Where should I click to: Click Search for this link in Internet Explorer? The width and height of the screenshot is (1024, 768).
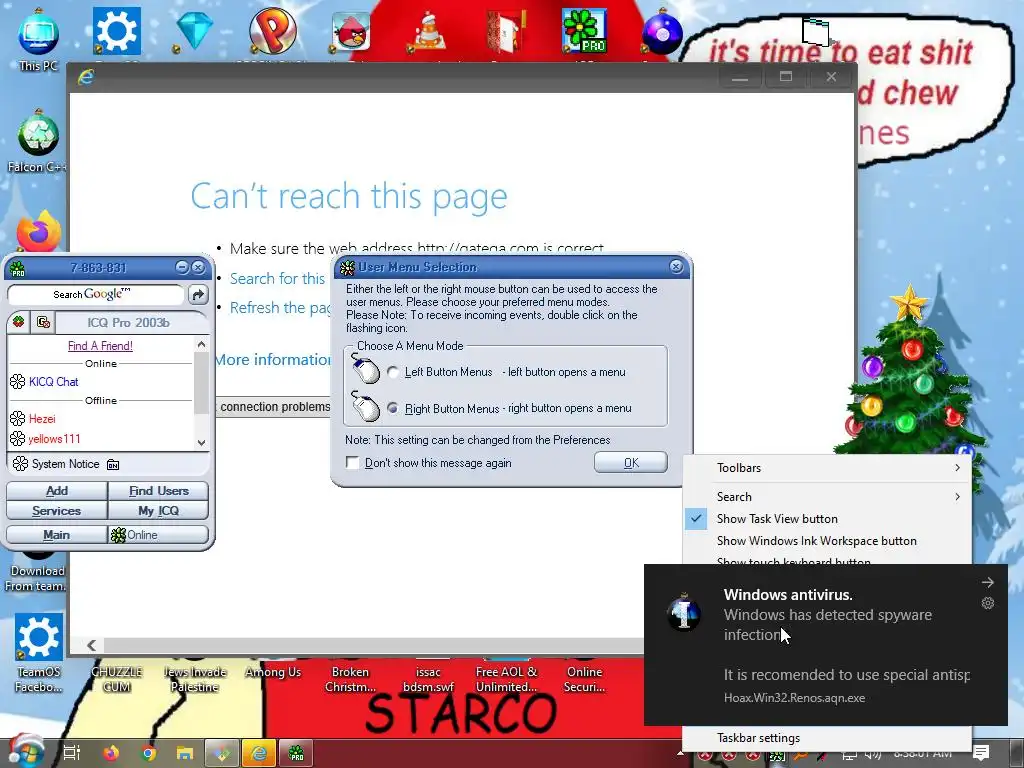[x=277, y=278]
